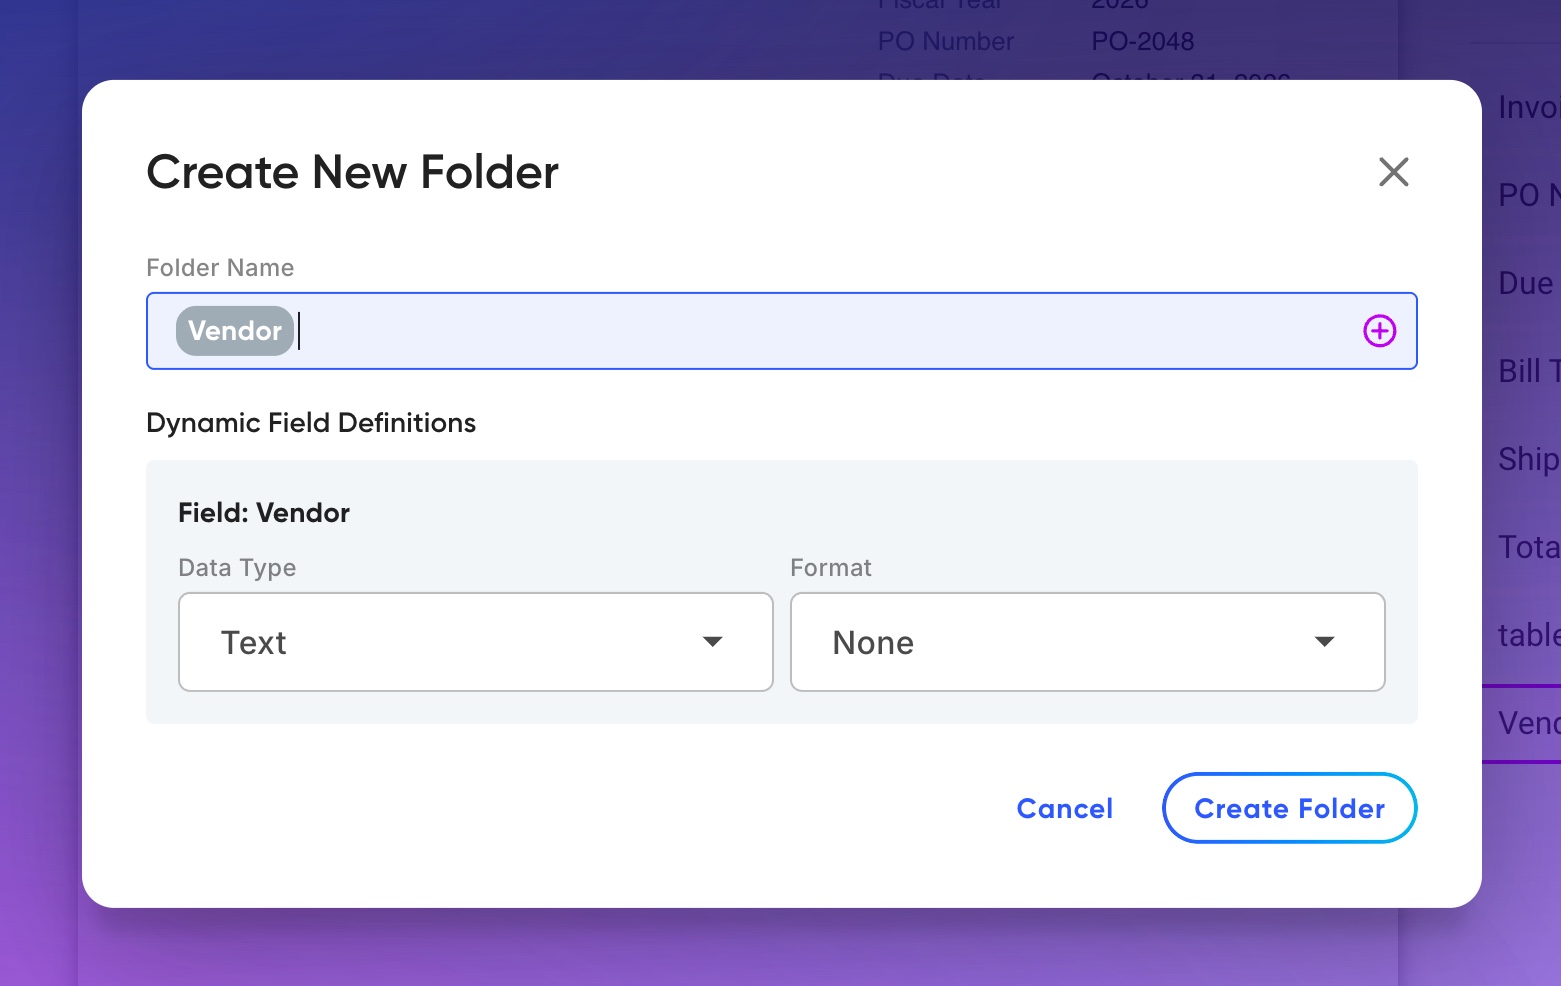The image size is (1561, 986).
Task: Open the Format dropdown showing None
Action: pos(1087,642)
